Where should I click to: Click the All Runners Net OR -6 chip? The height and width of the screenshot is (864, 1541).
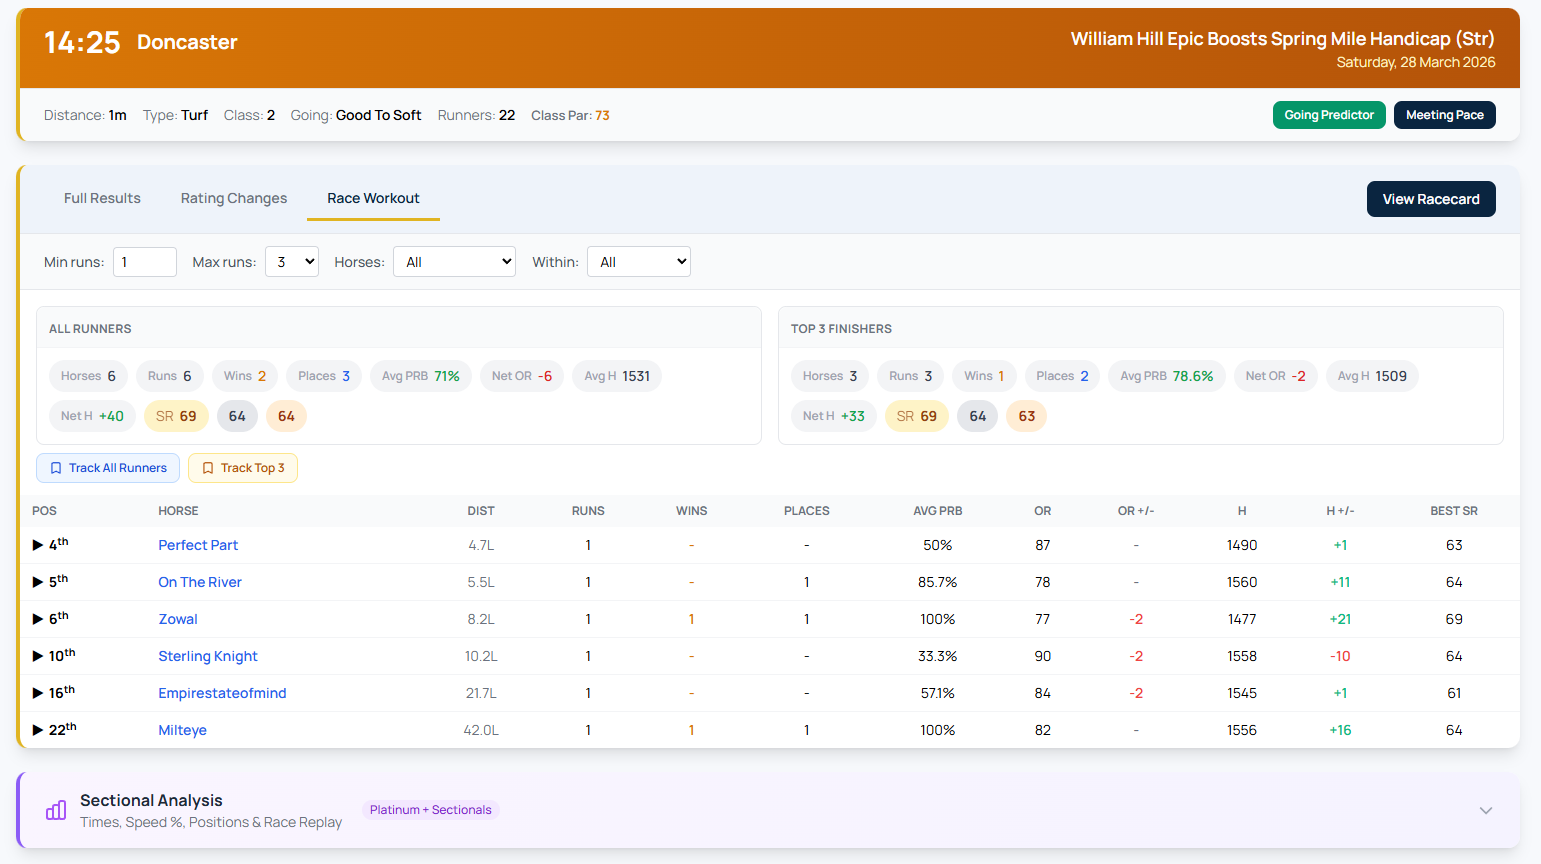(x=522, y=376)
